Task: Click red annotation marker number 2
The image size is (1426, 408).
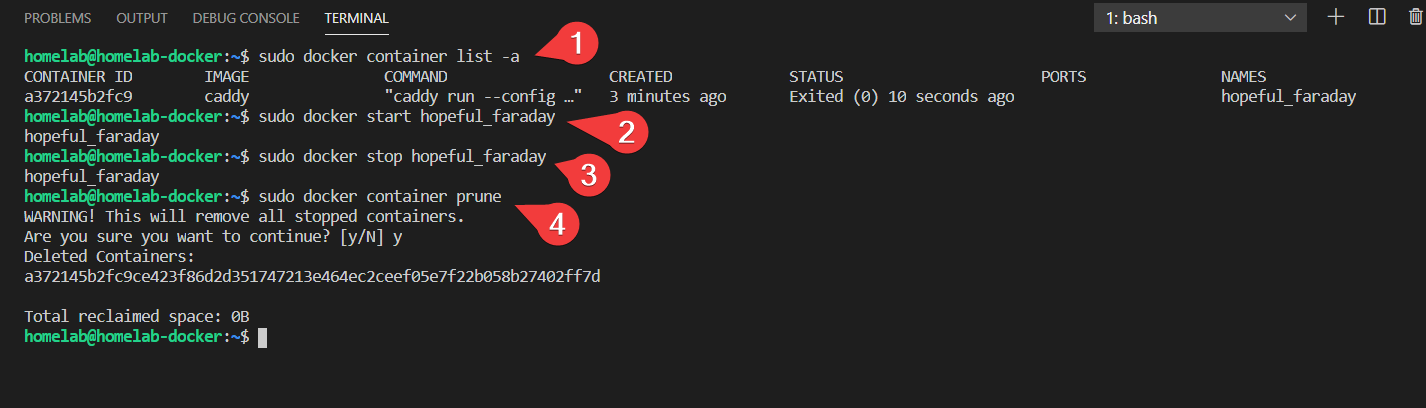Action: (x=626, y=132)
